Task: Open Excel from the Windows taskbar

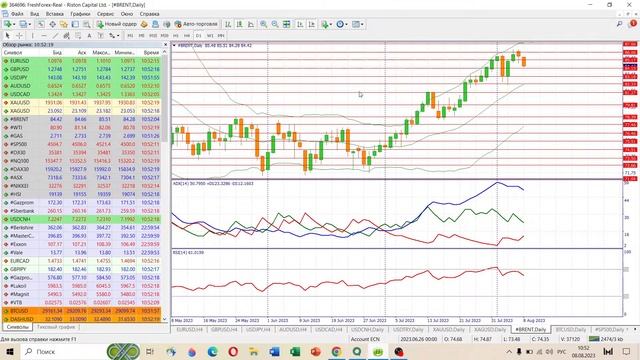Action: coord(295,351)
